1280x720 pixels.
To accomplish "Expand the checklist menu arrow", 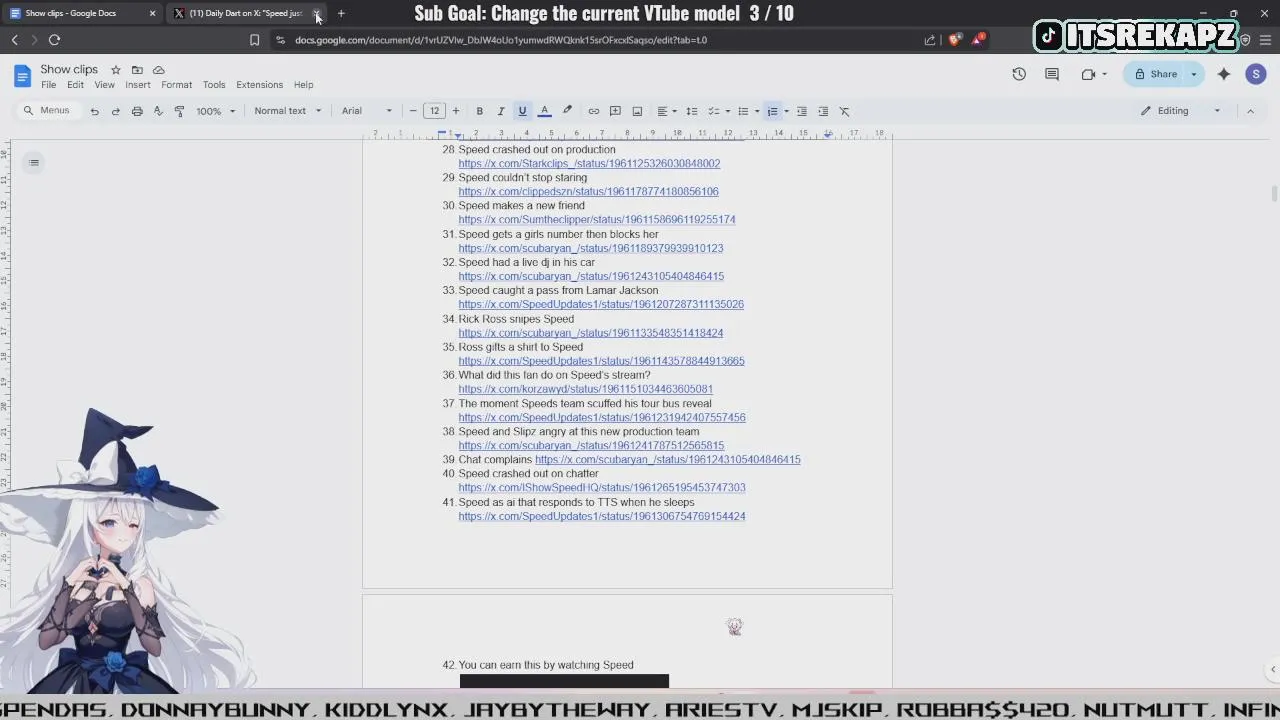I will [x=727, y=111].
